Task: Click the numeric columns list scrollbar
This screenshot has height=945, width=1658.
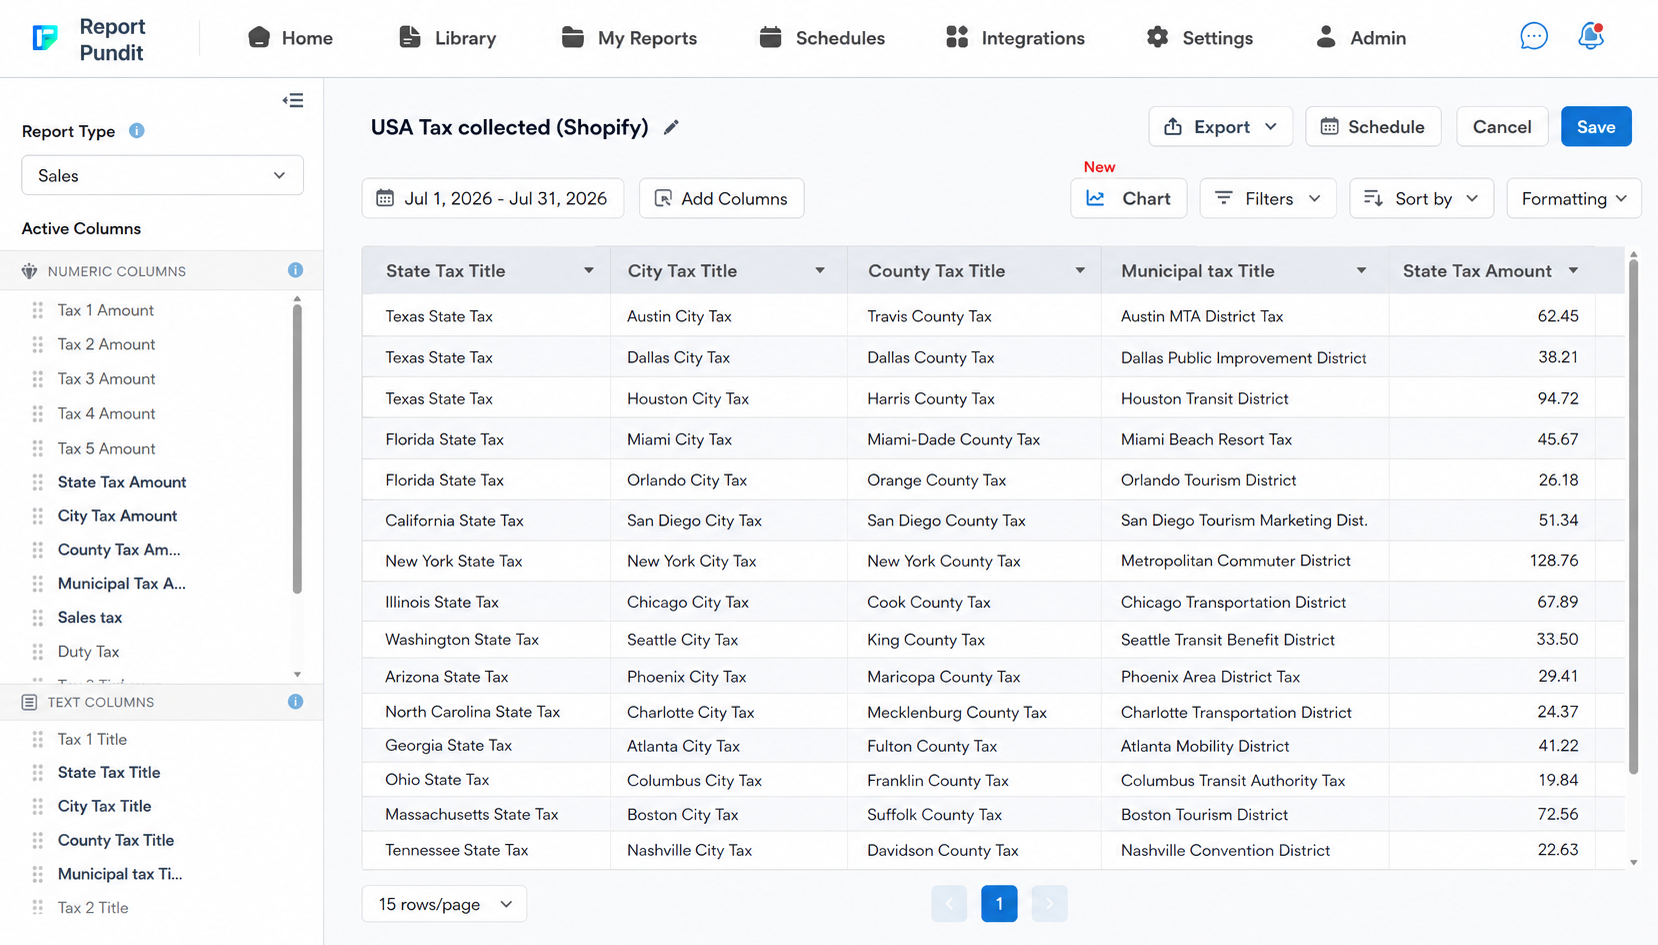Action: pos(297,449)
